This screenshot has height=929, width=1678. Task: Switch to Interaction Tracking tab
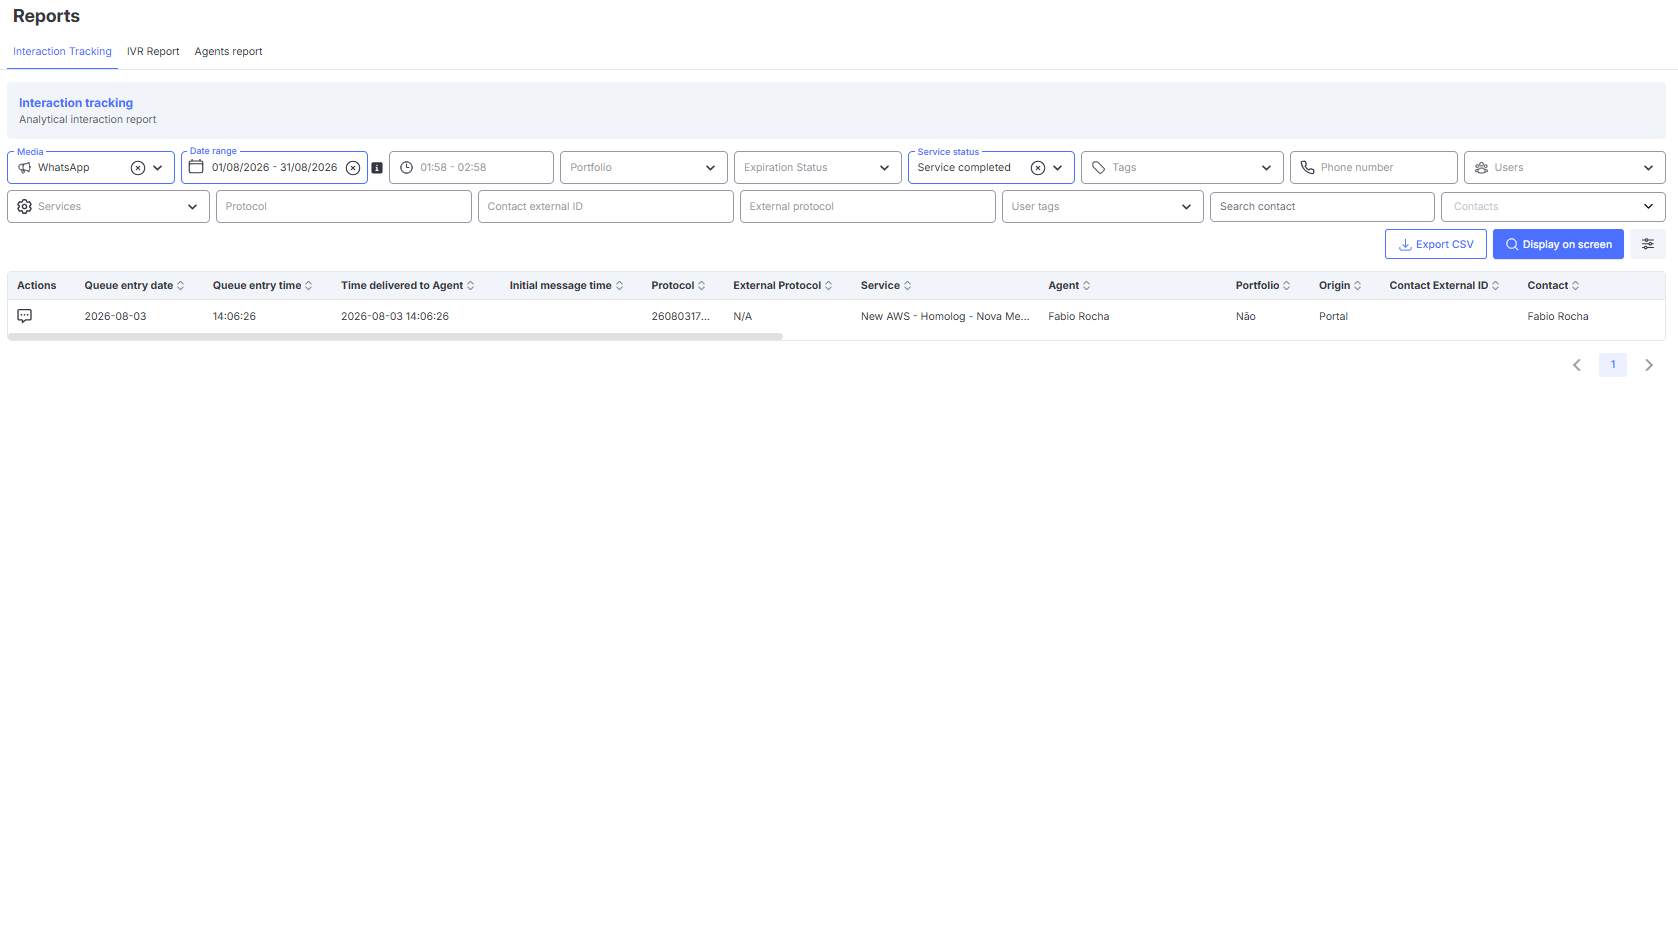(x=62, y=52)
